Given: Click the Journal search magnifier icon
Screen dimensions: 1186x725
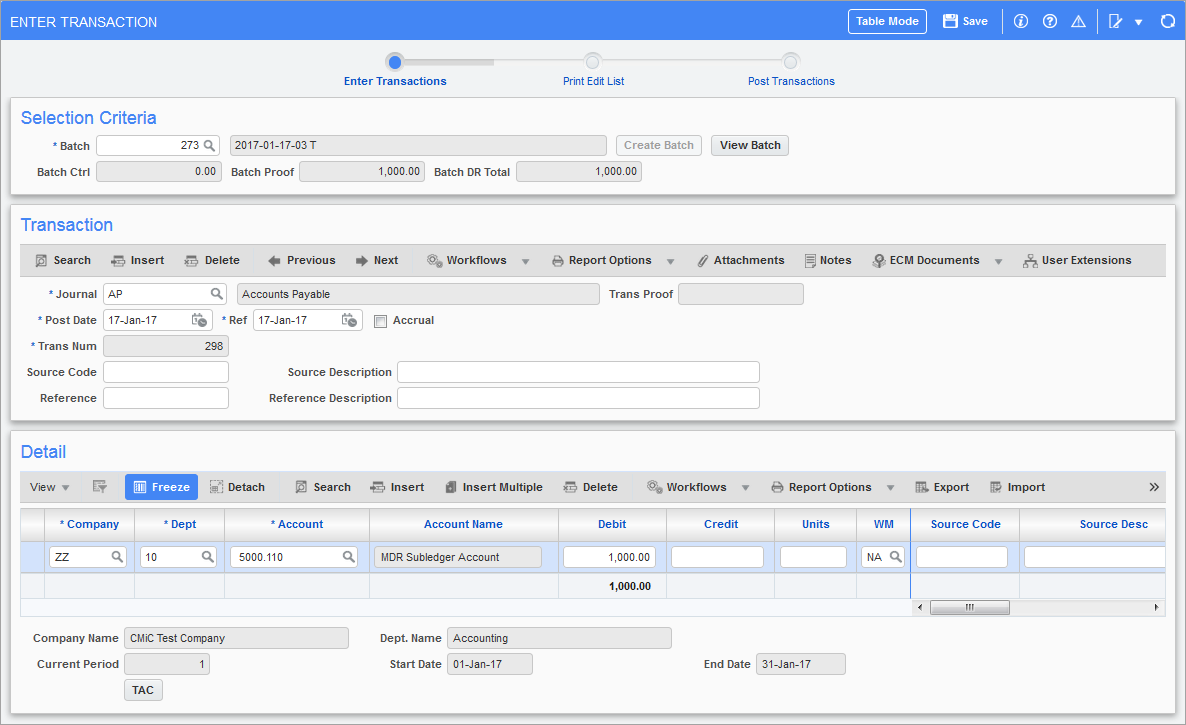Looking at the screenshot, I should point(216,294).
